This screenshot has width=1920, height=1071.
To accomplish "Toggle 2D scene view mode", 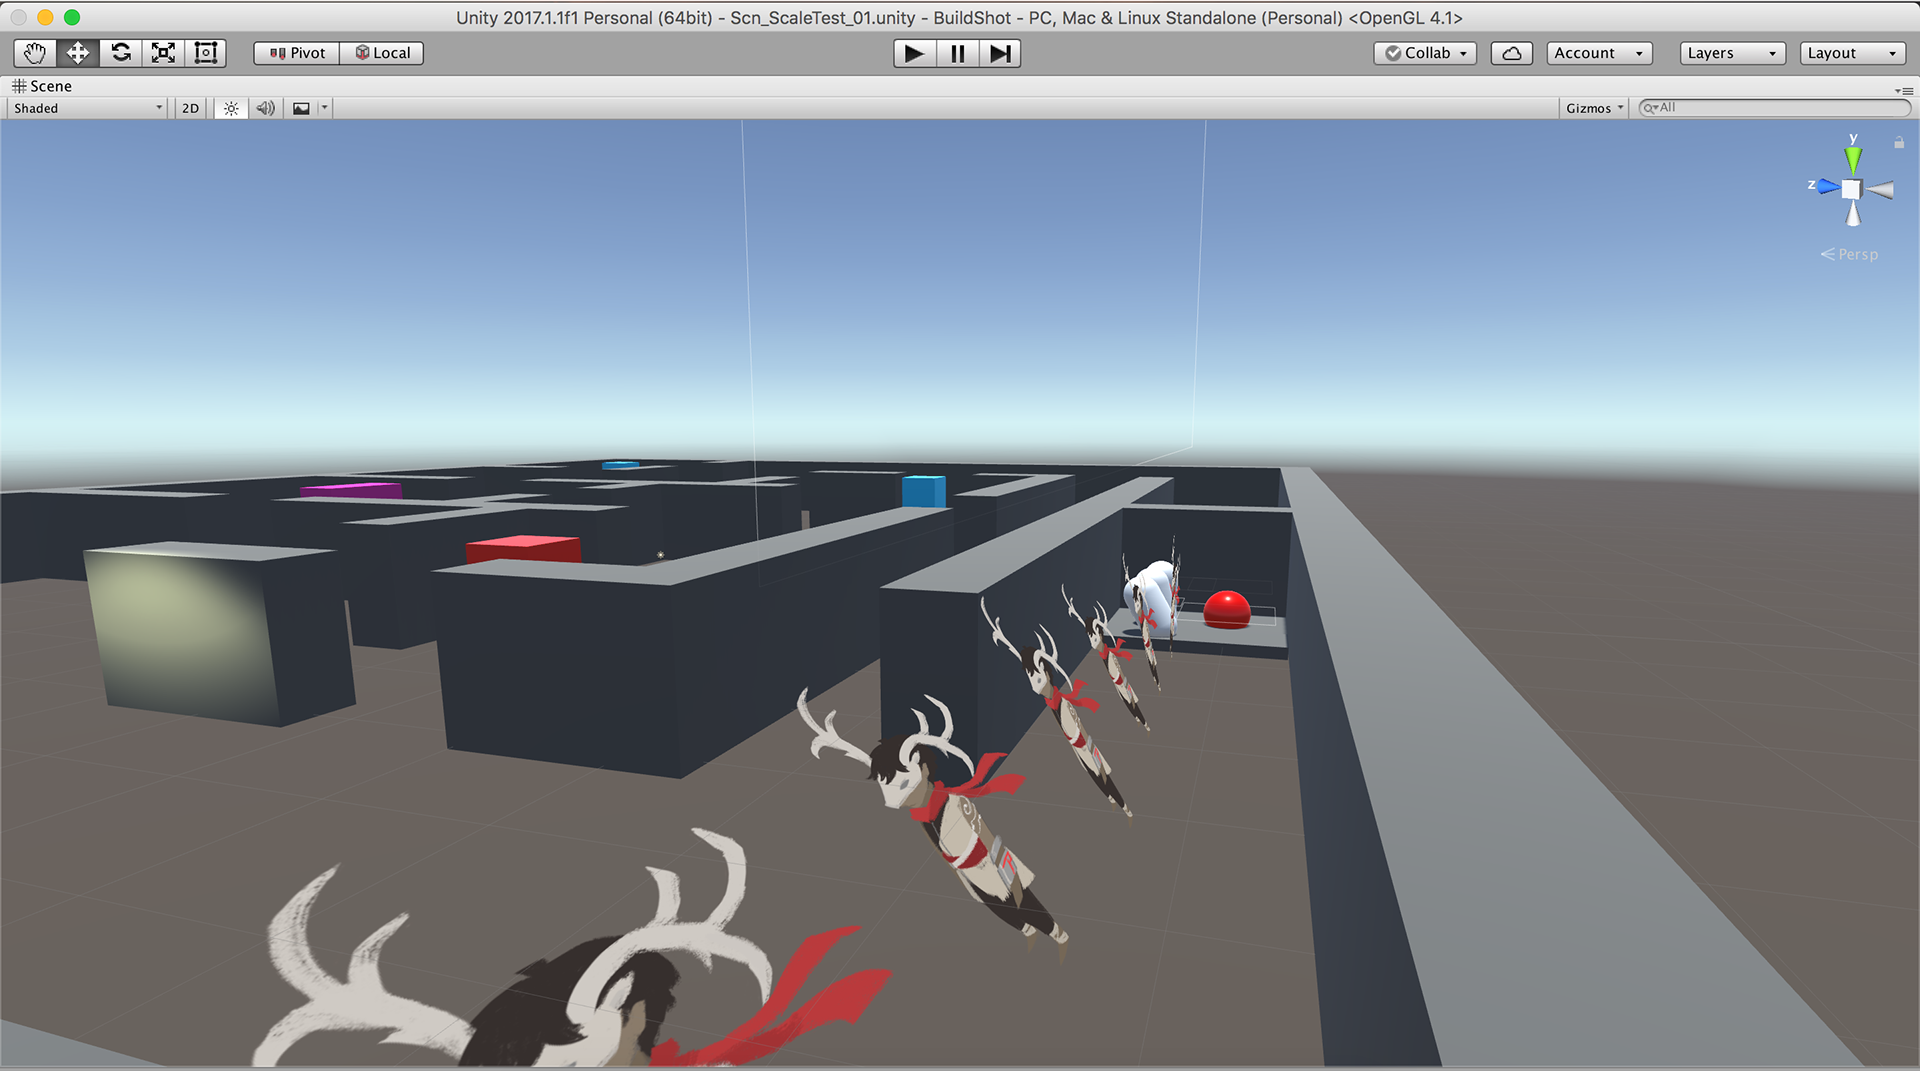I will click(190, 108).
